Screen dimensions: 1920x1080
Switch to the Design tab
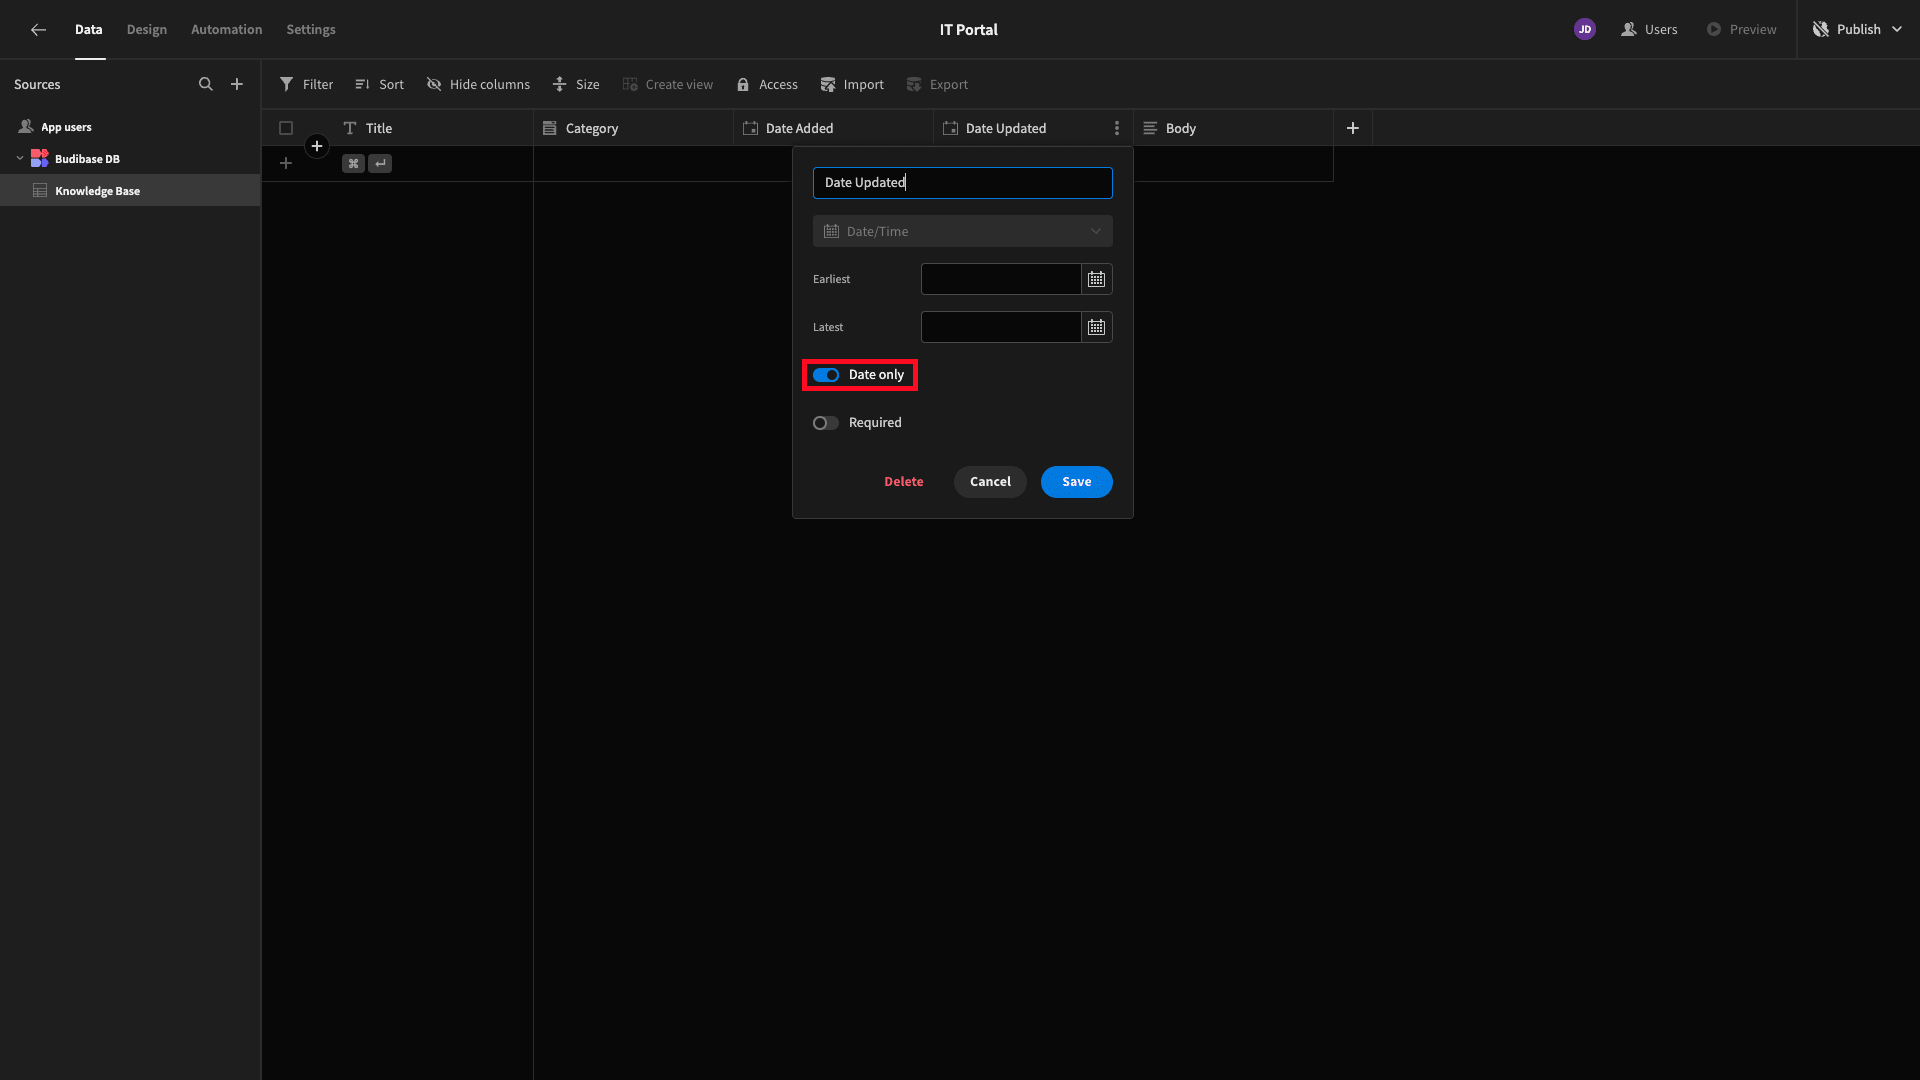(147, 29)
